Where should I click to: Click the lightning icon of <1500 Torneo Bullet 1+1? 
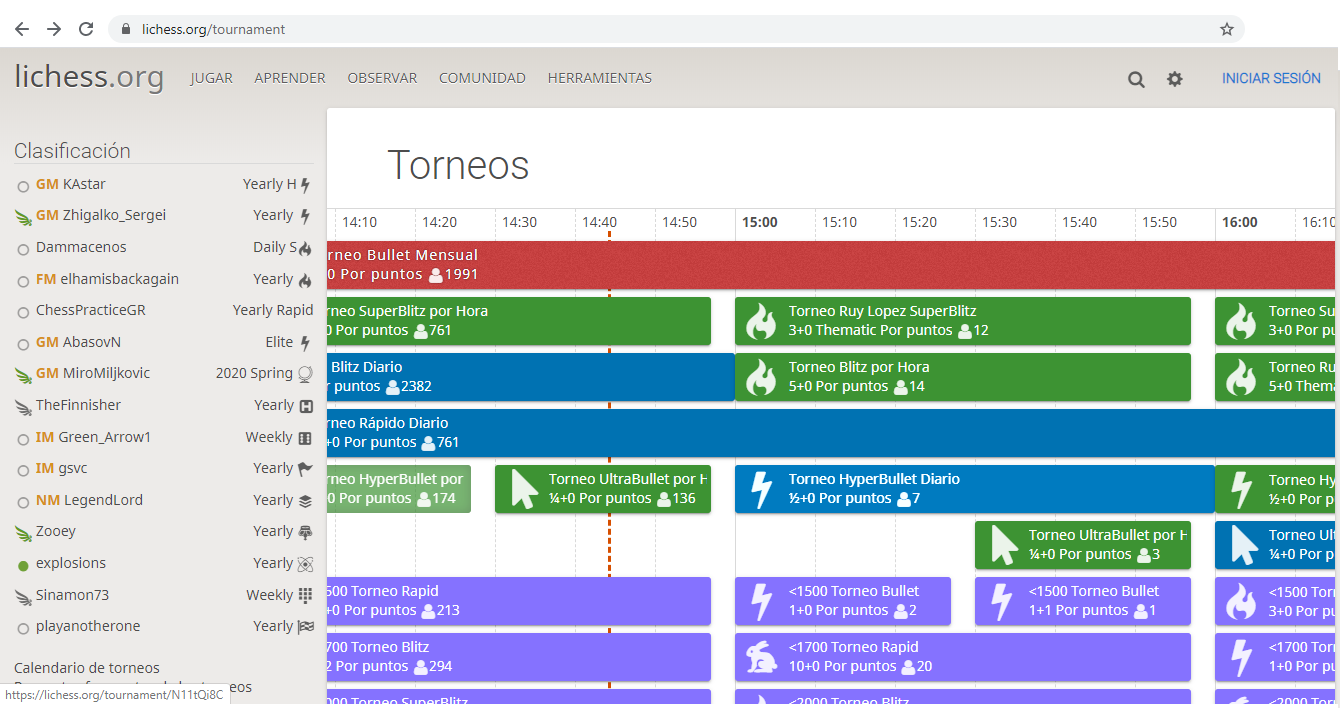pyautogui.click(x=1002, y=601)
